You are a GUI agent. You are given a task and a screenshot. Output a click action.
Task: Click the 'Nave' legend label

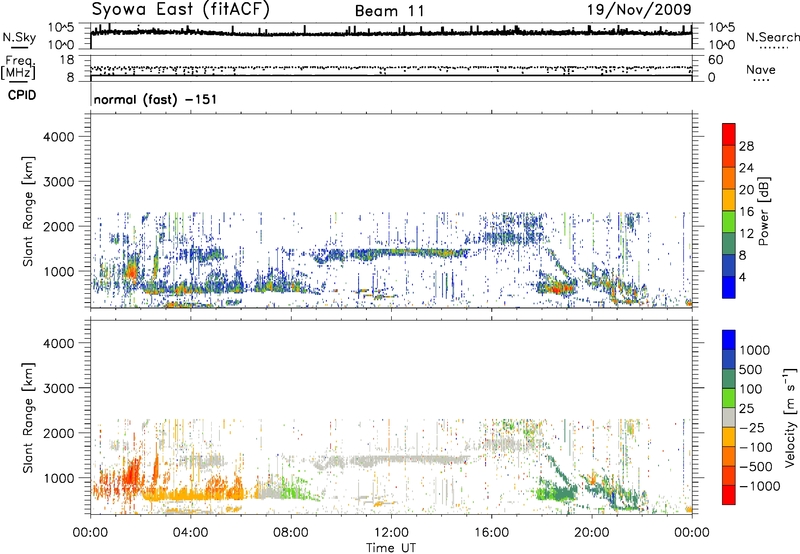click(760, 69)
